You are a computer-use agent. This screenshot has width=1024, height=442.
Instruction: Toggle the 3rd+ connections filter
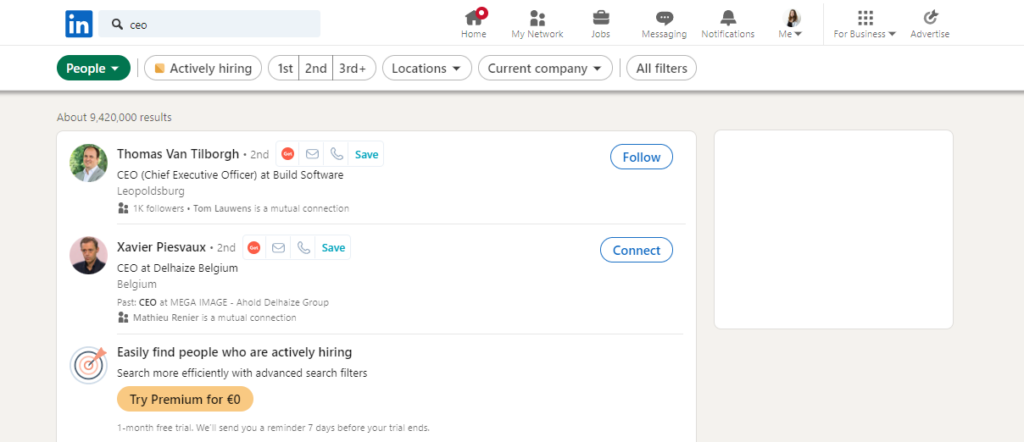pos(353,68)
